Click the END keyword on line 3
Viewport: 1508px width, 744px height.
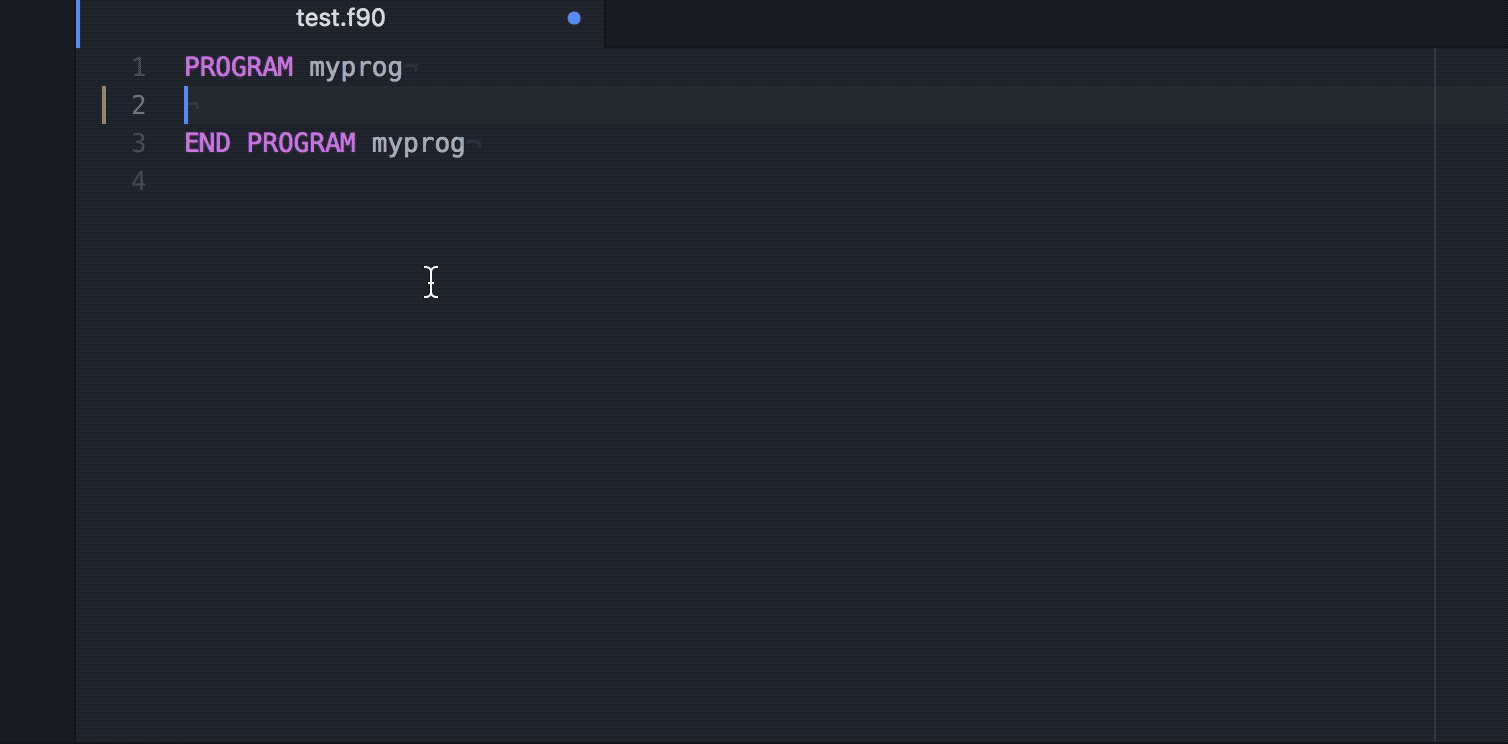(207, 143)
